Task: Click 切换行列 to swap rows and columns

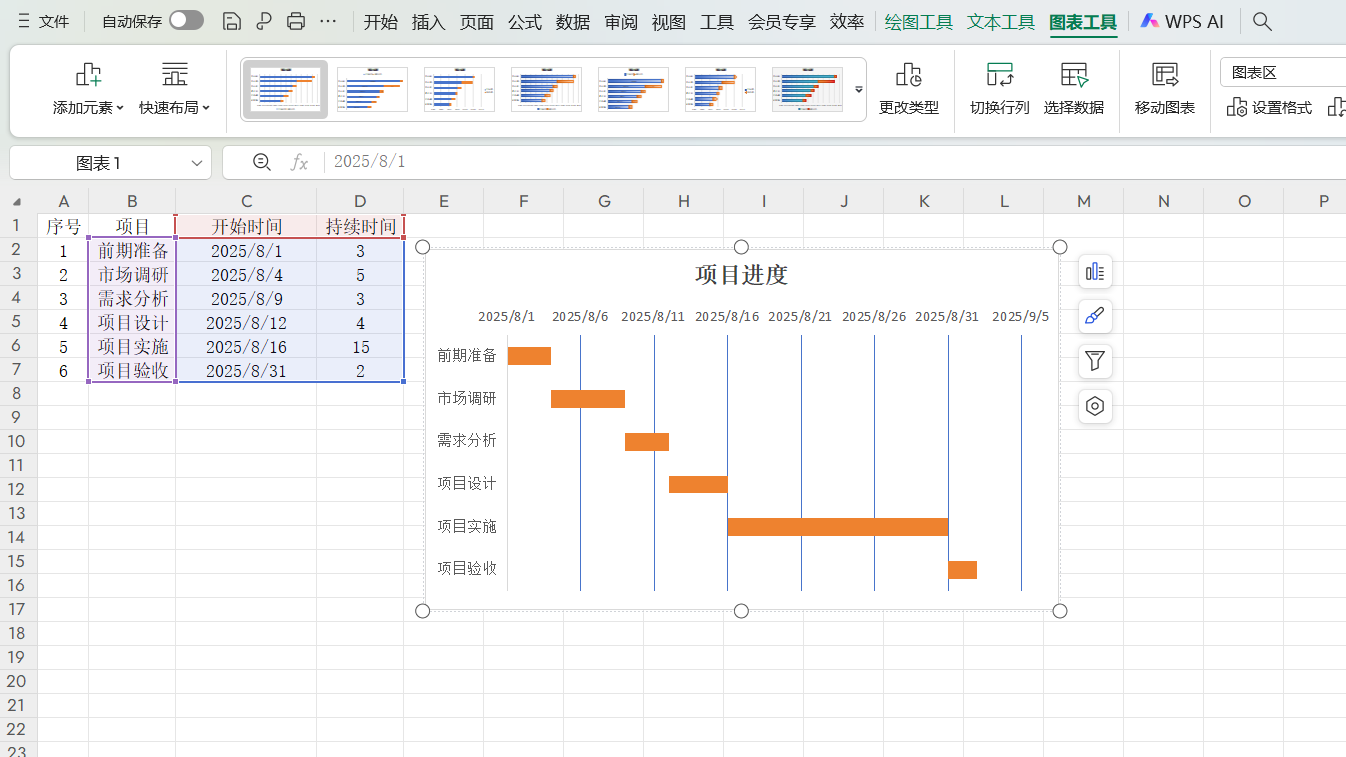Action: (x=998, y=89)
